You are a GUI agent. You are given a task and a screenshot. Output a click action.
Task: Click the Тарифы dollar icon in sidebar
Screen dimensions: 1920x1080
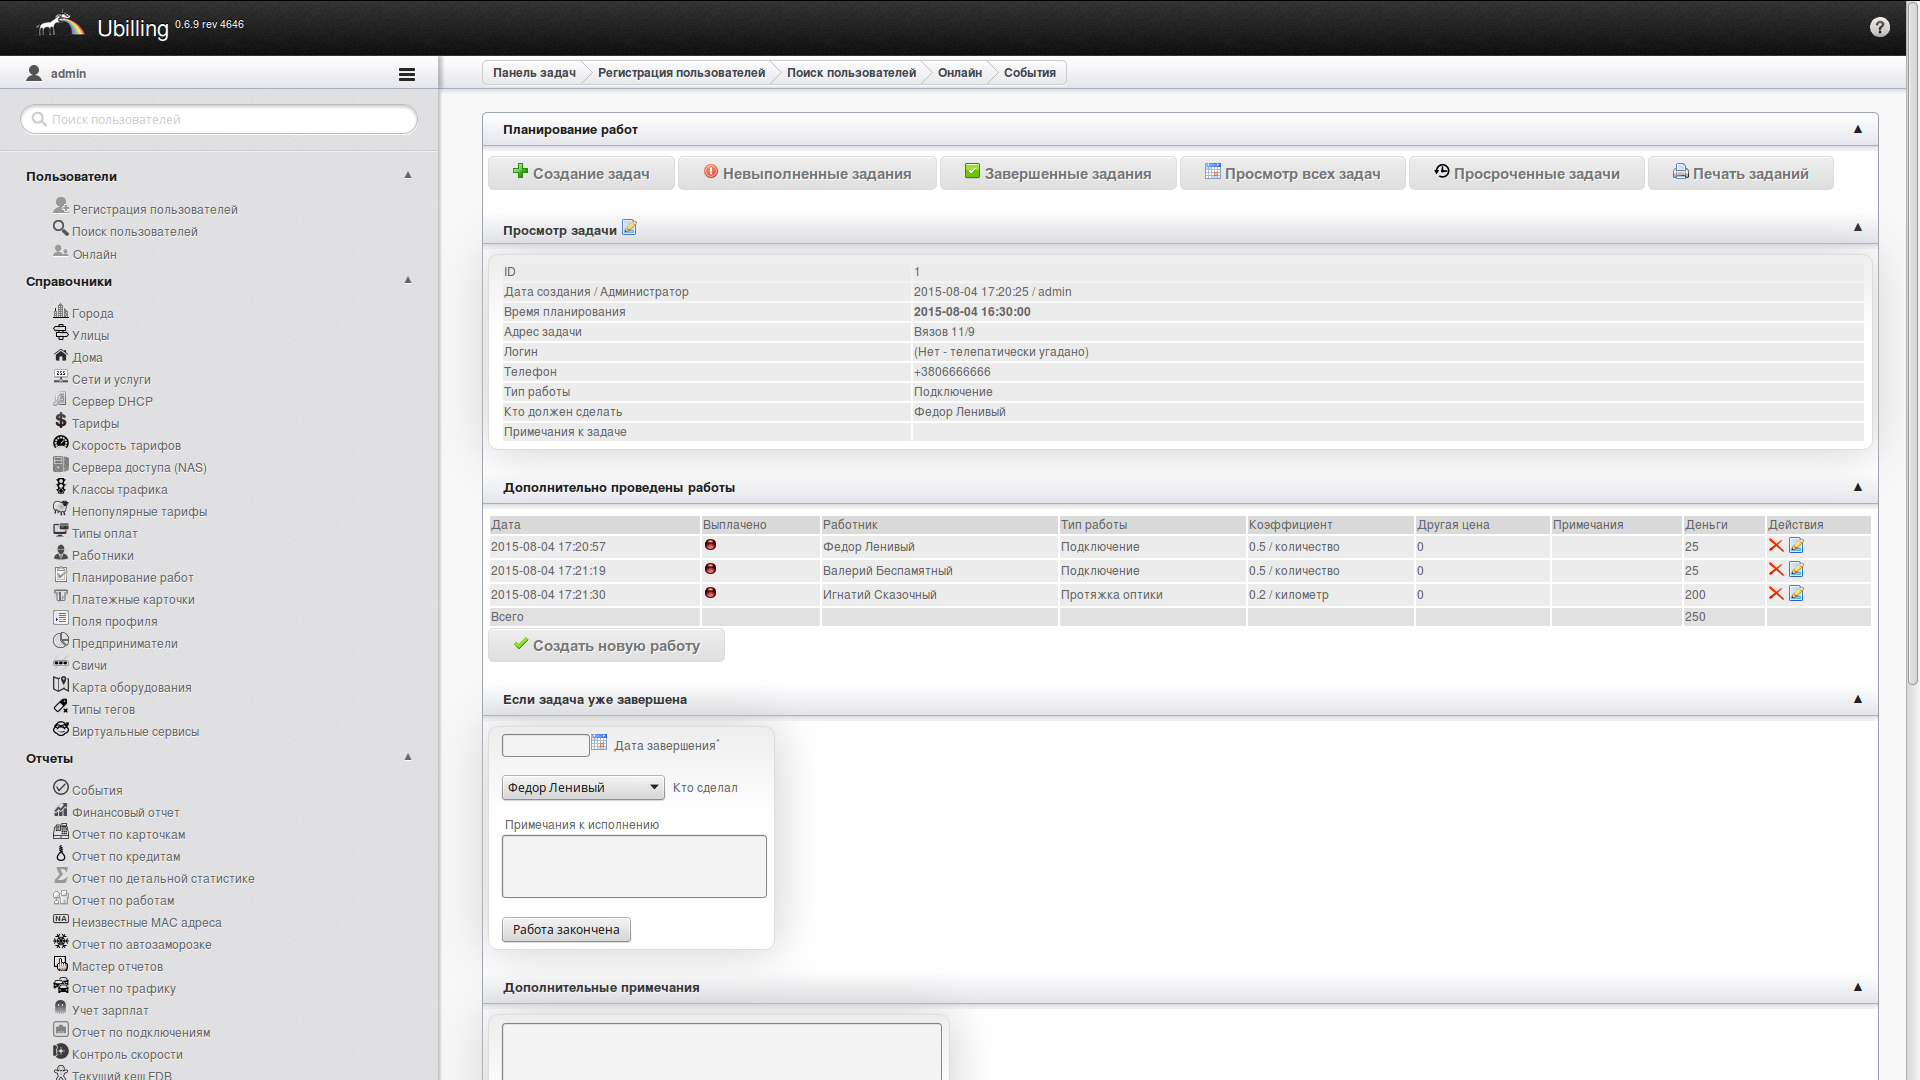[61, 422]
